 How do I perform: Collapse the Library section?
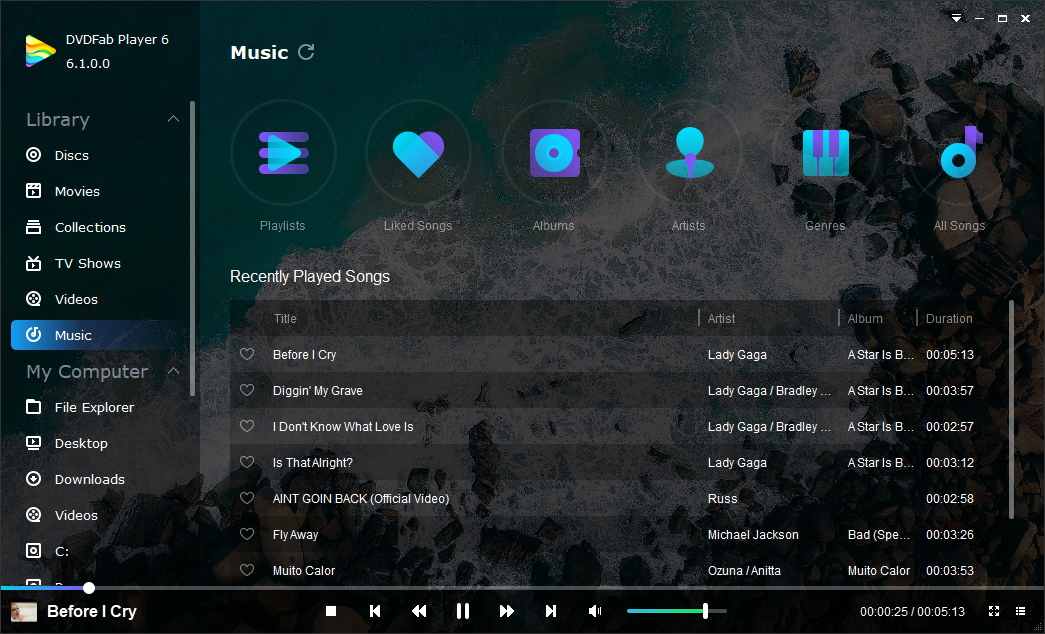click(x=173, y=119)
